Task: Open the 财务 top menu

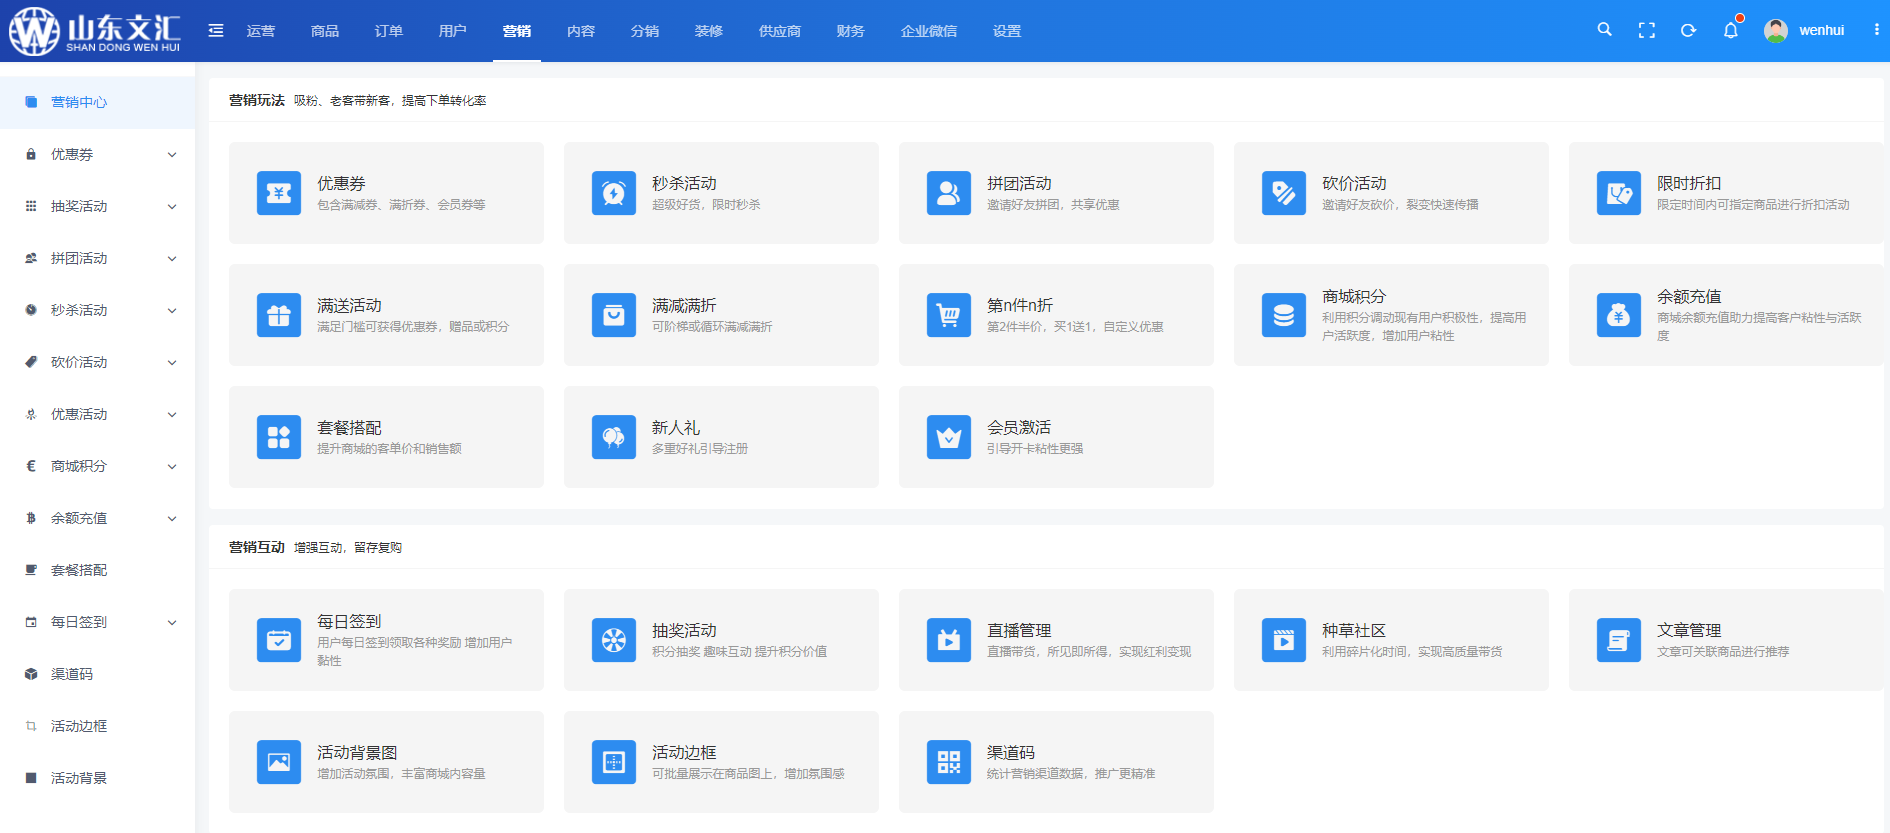Action: [x=851, y=31]
